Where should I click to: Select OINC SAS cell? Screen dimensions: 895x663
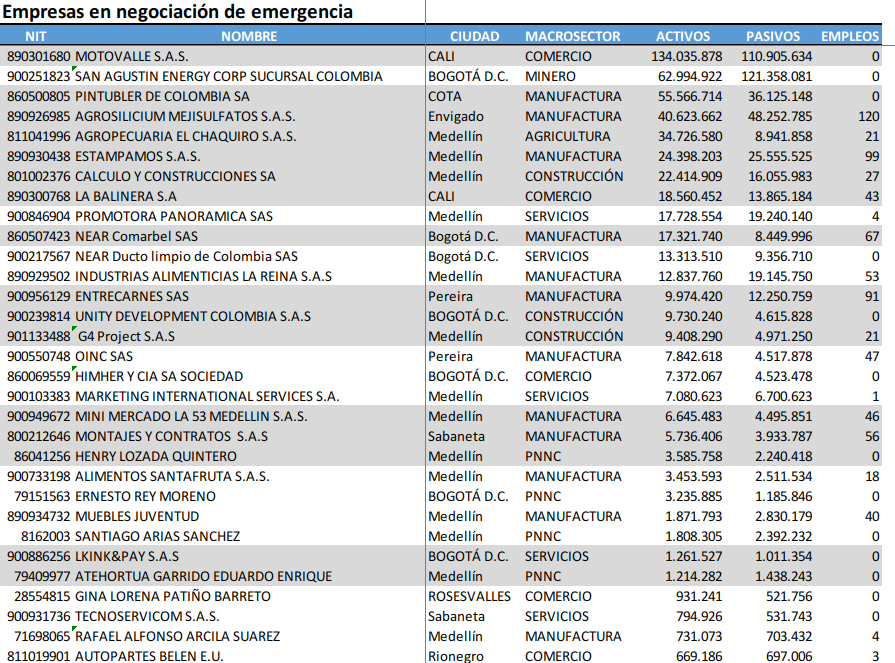tap(104, 356)
